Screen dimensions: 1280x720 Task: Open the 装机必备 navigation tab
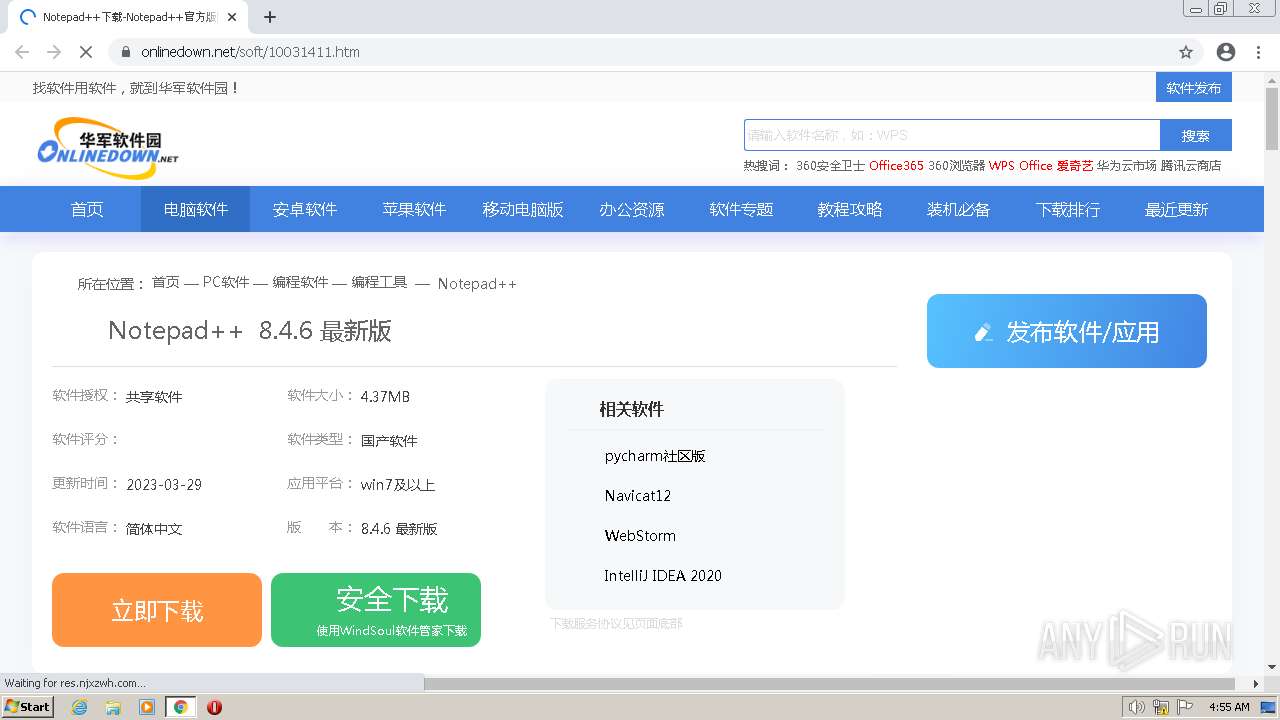958,209
